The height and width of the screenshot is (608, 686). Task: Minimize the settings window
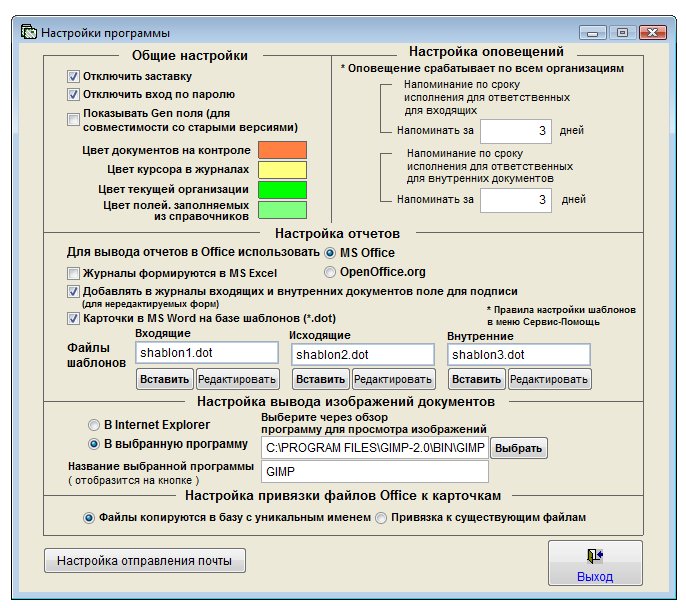pos(592,33)
